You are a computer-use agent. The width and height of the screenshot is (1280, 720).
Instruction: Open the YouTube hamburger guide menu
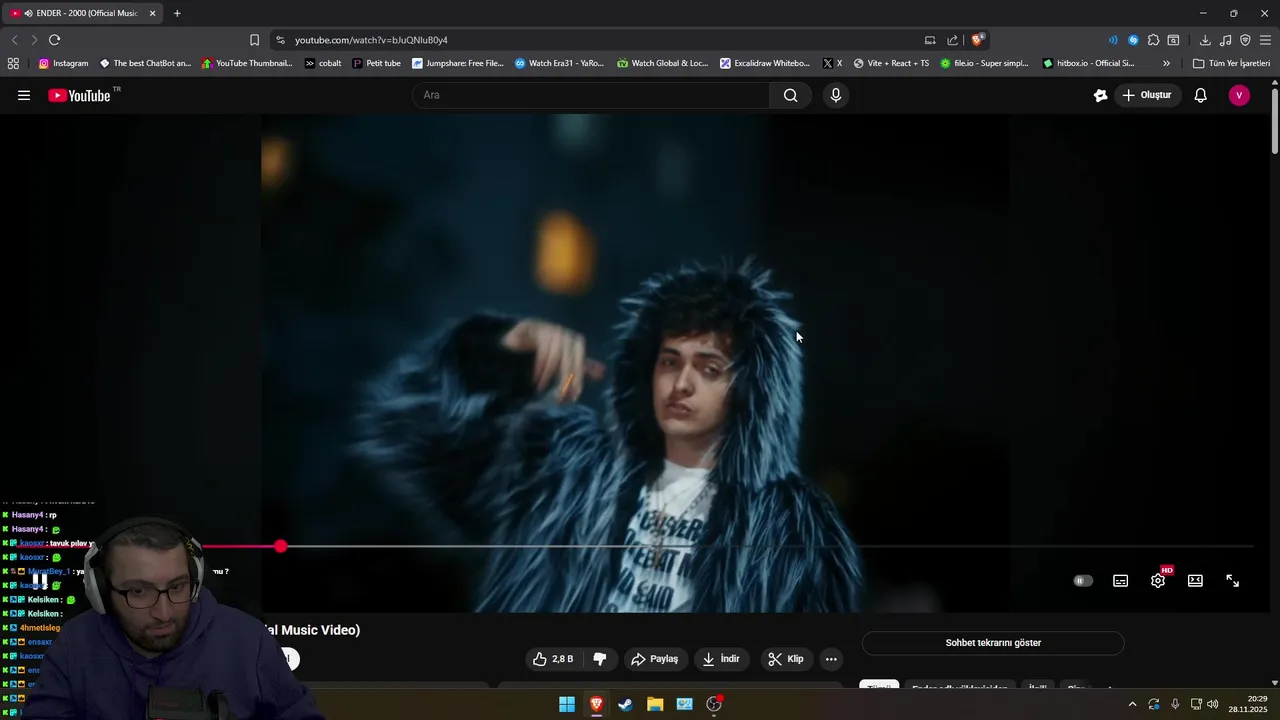coord(24,95)
